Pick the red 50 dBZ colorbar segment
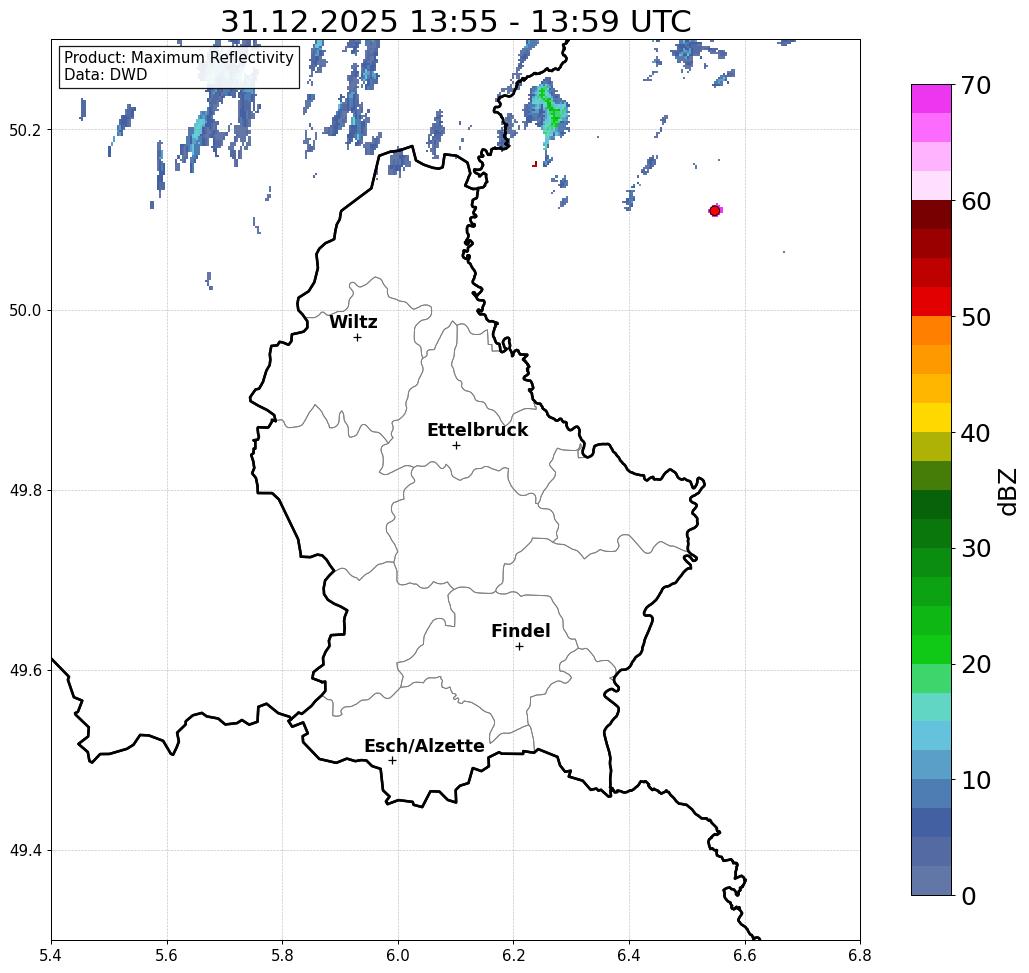Screen dimensions: 1029x973 (x=931, y=301)
